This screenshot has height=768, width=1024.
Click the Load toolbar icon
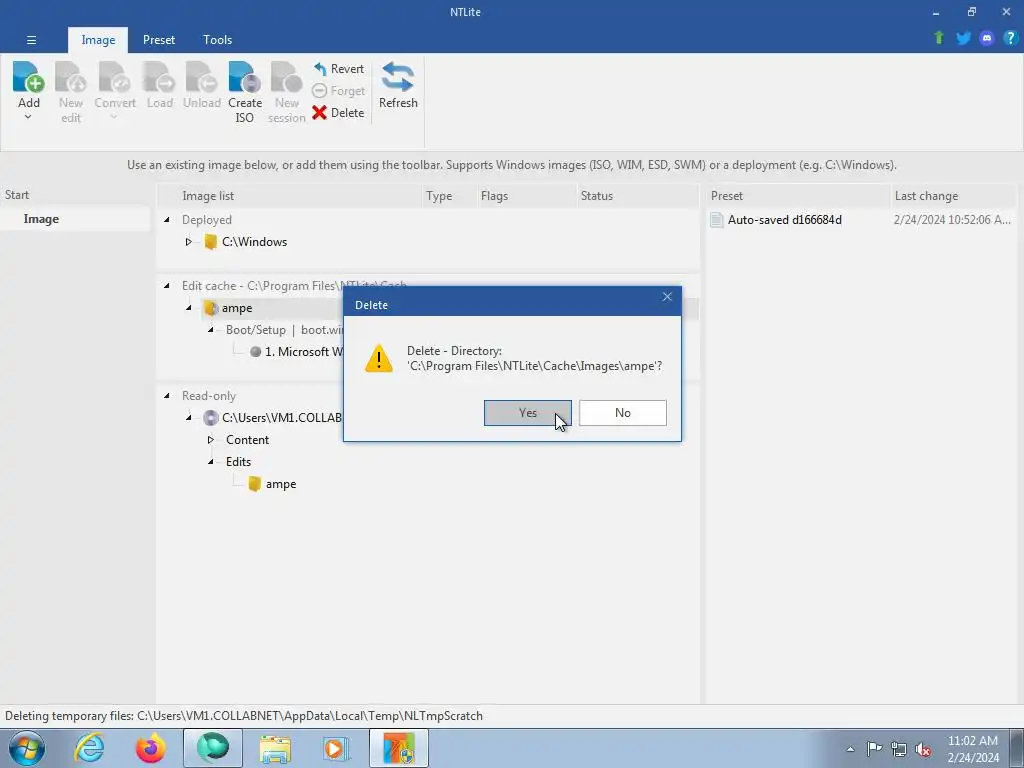point(159,78)
